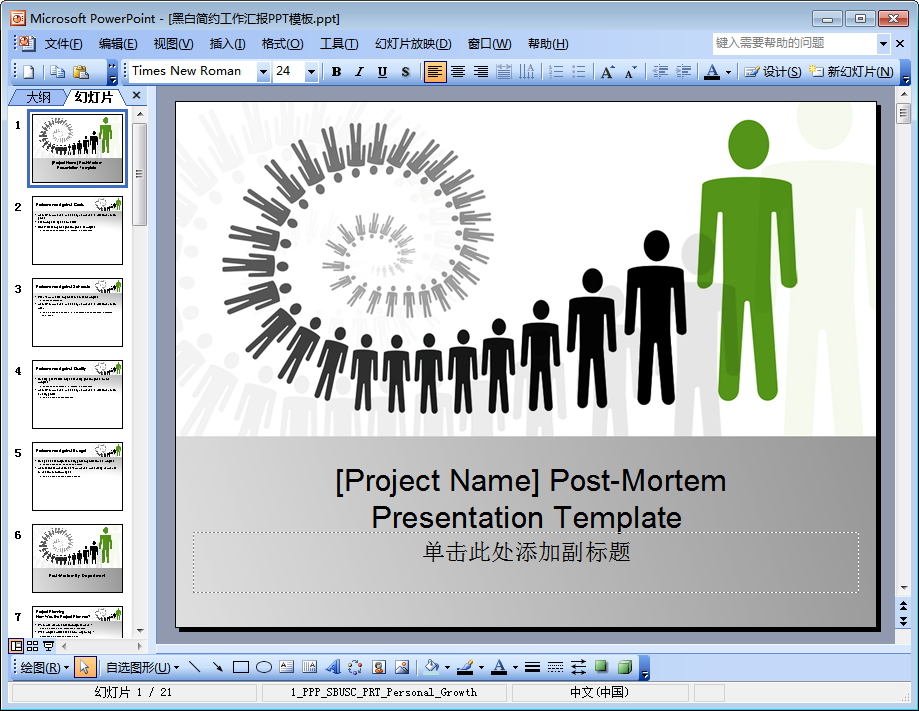Click the 设计(S) design button

click(772, 72)
